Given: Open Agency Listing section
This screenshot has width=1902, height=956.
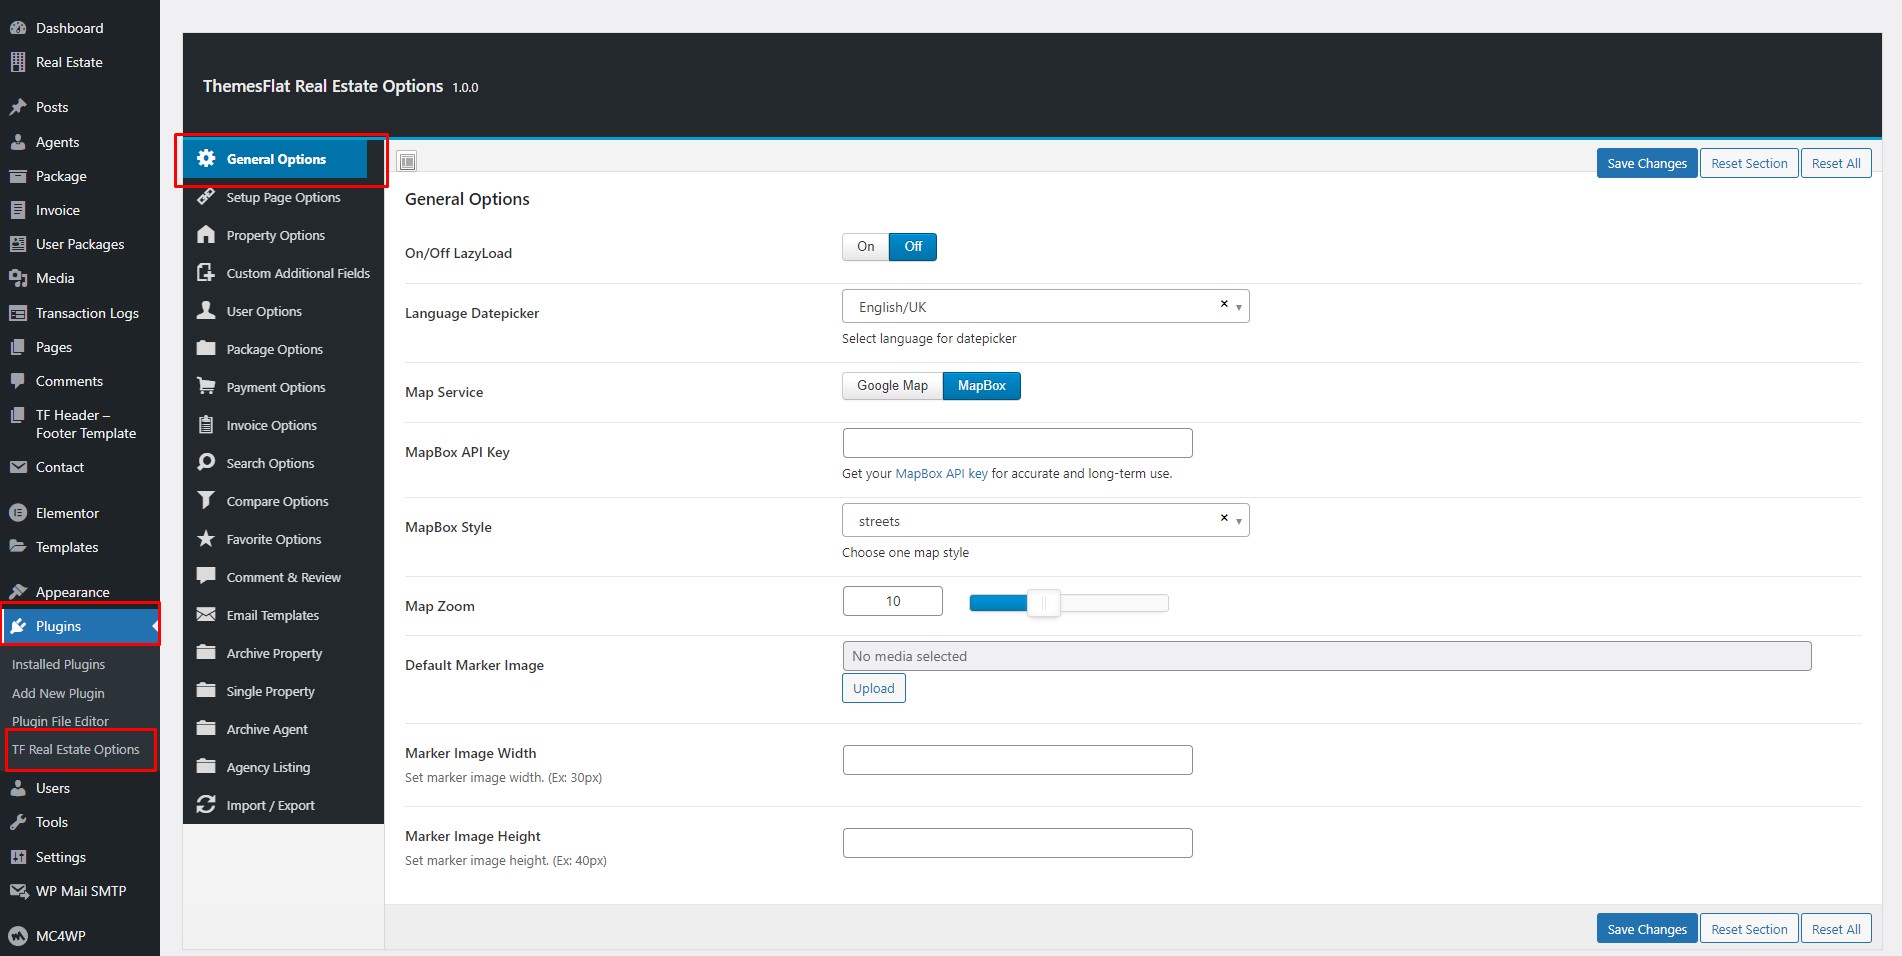Looking at the screenshot, I should (x=283, y=767).
